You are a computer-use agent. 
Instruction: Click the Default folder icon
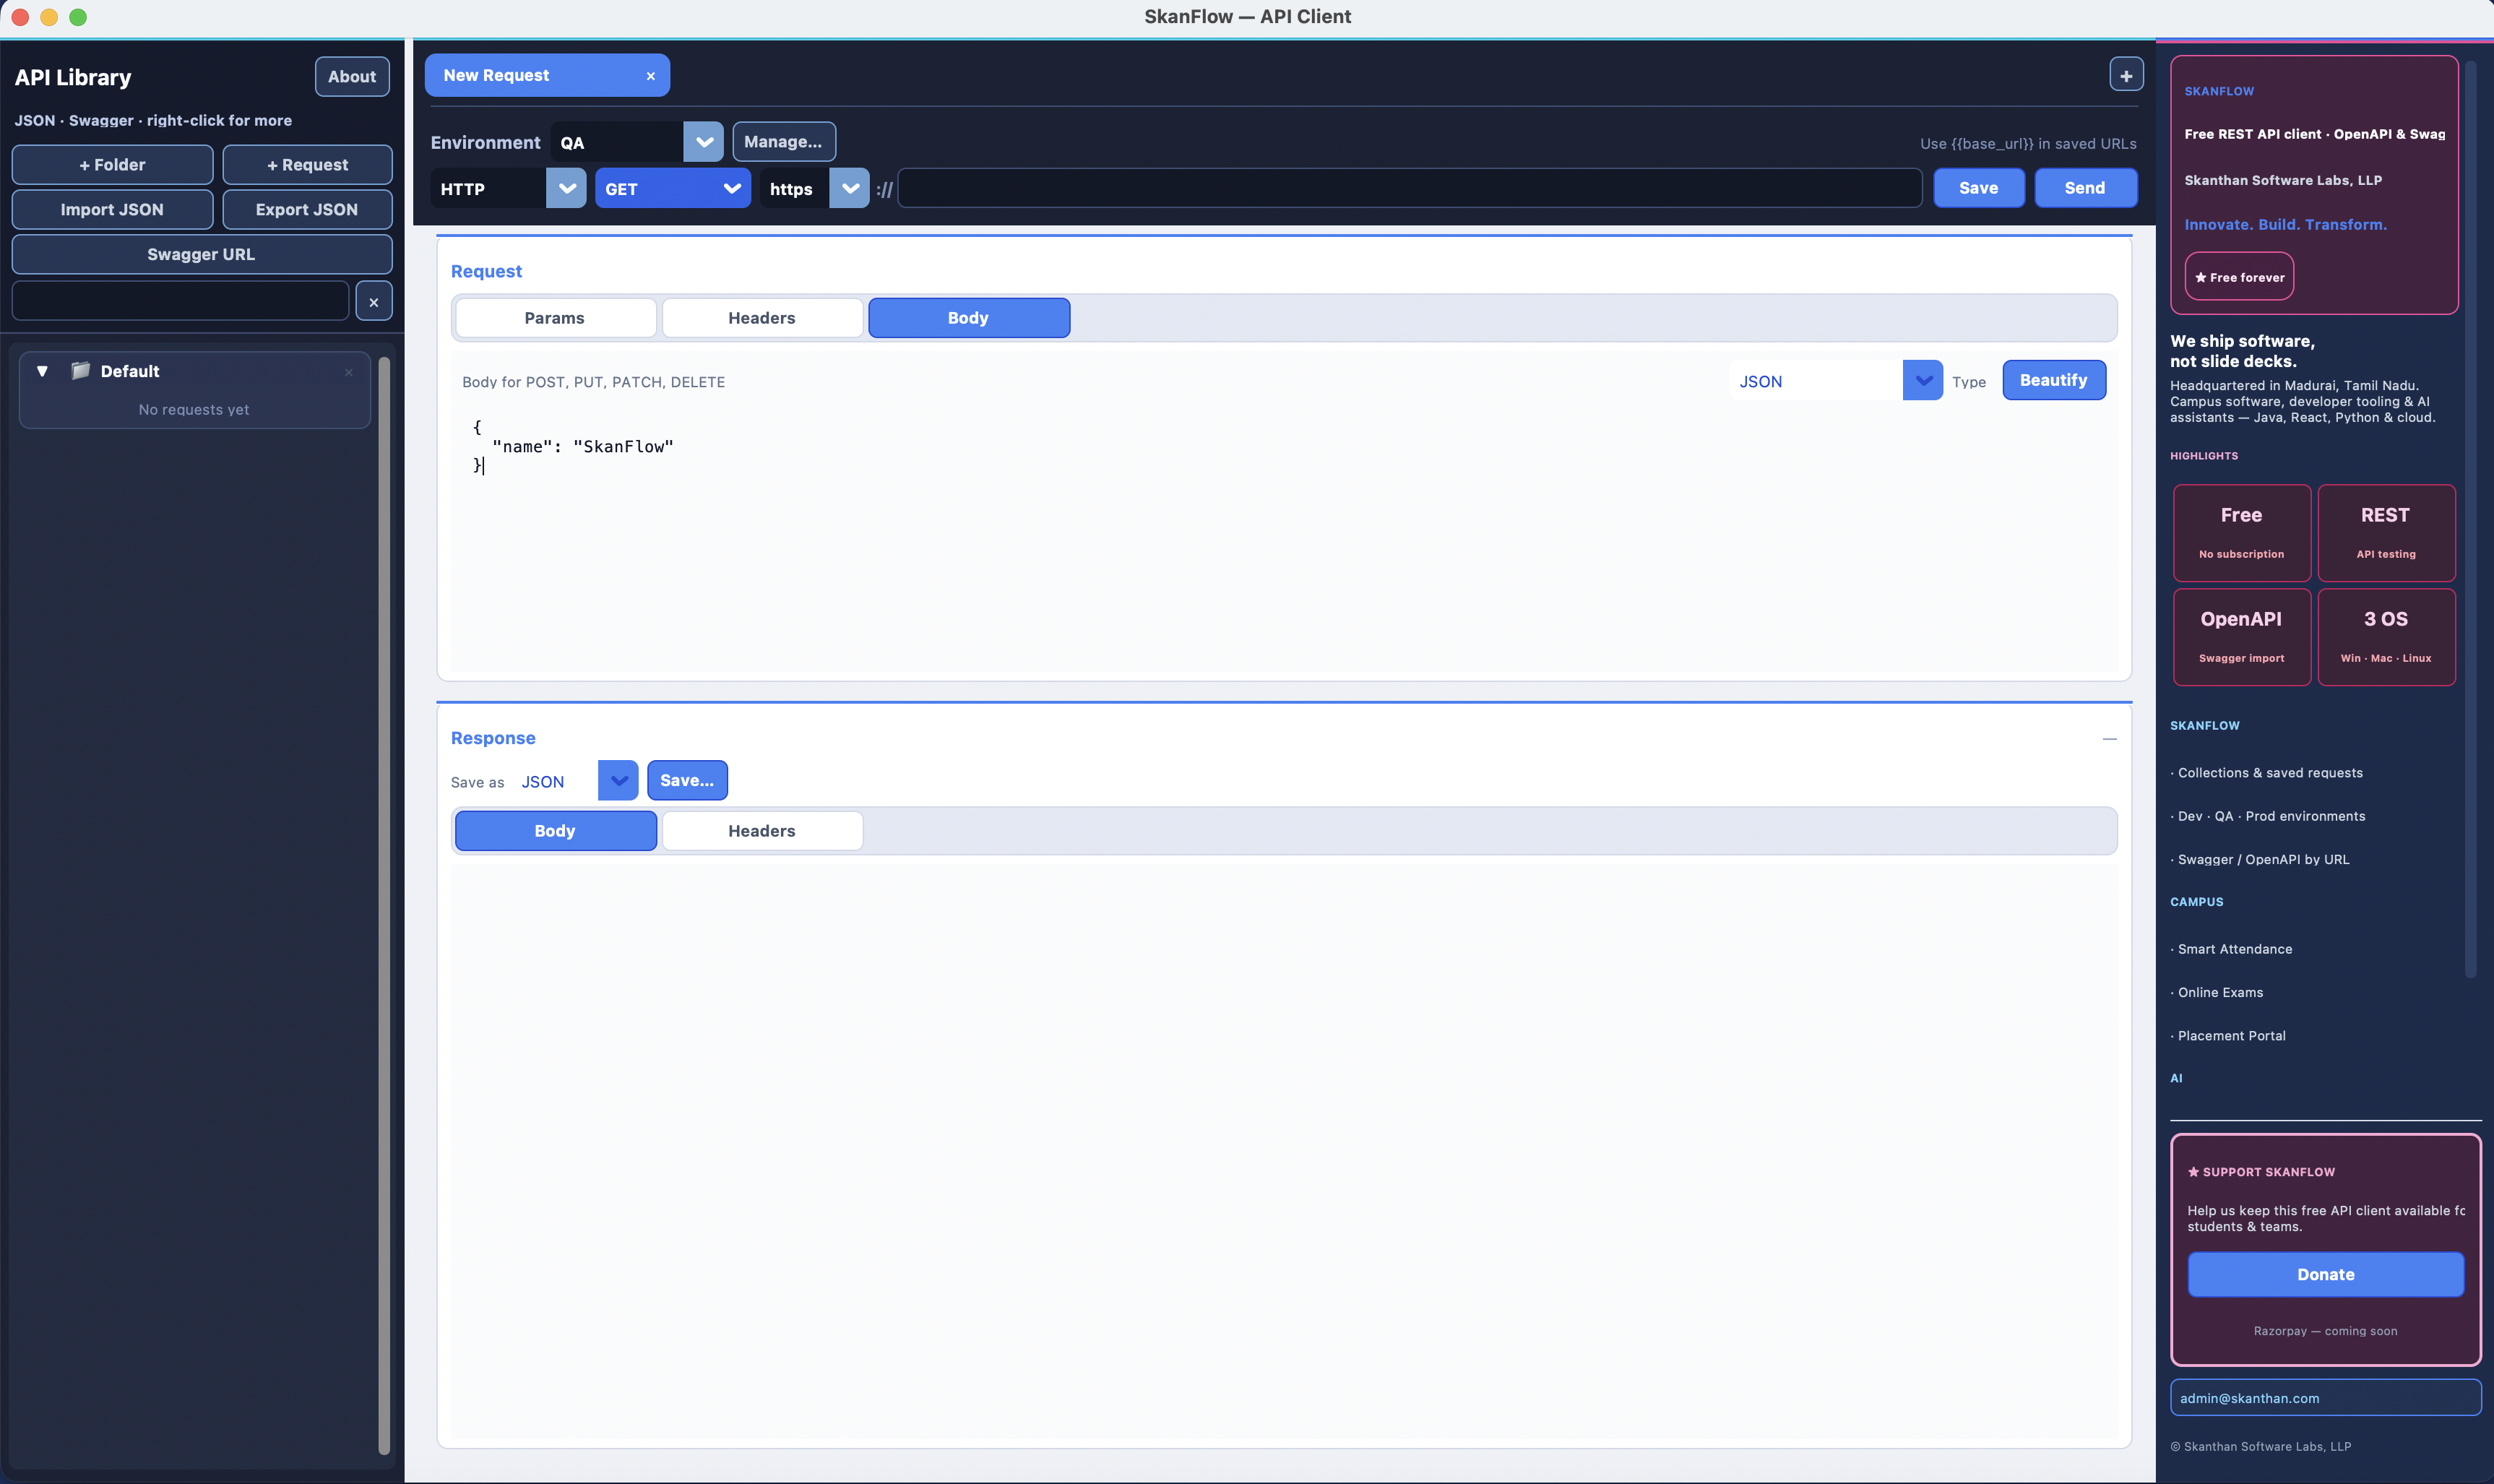tap(81, 371)
